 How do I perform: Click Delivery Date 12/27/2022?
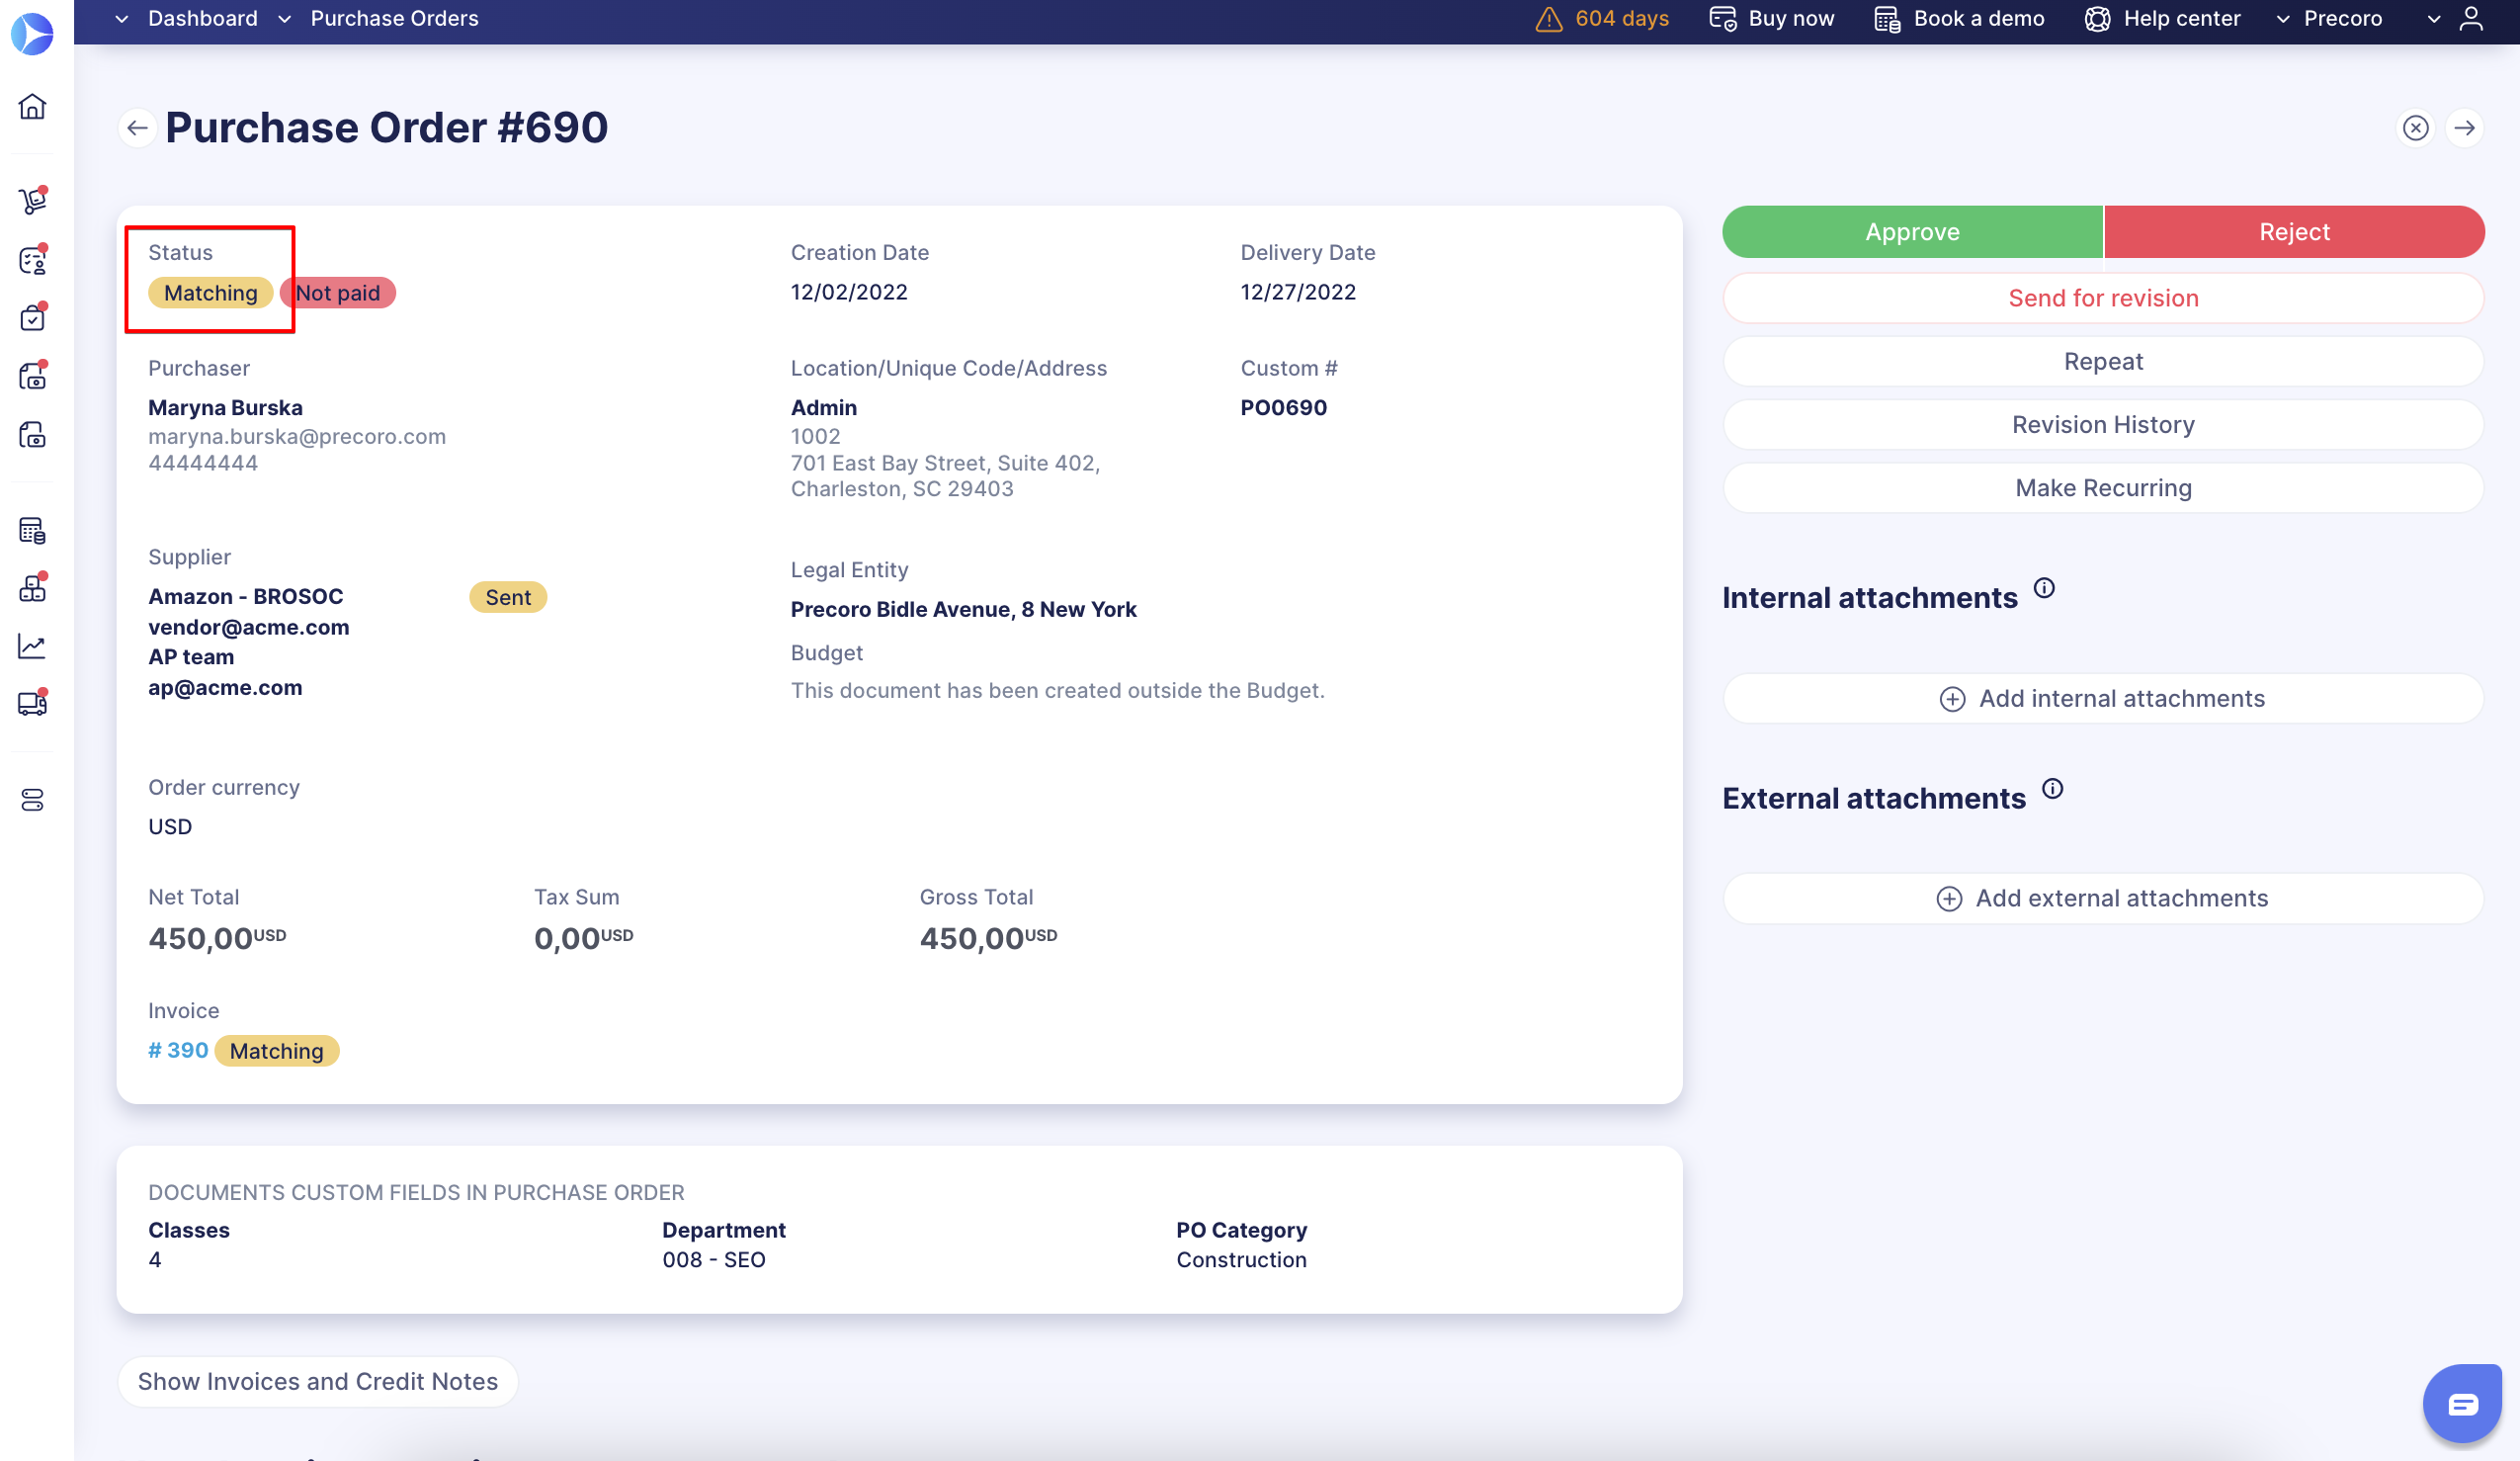click(x=1298, y=293)
